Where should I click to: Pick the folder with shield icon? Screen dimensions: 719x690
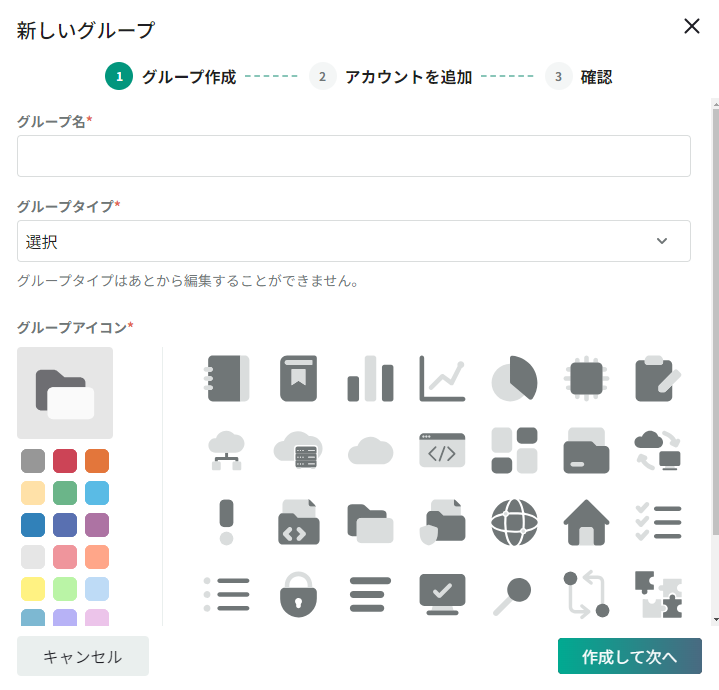(442, 522)
